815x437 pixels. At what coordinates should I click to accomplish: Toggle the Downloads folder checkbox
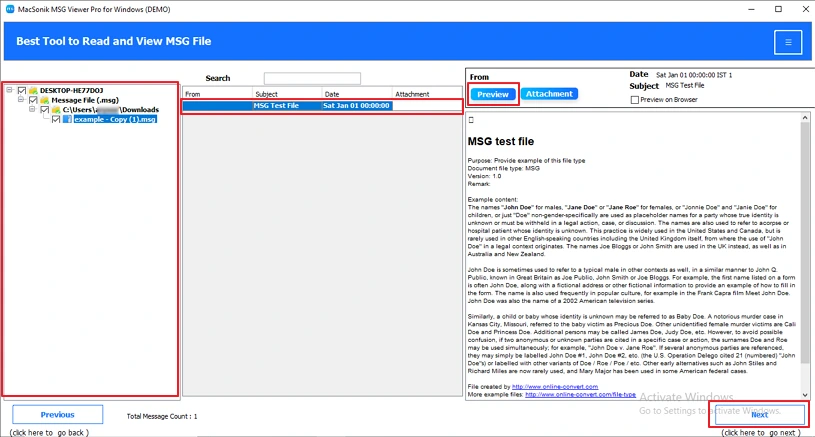pyautogui.click(x=45, y=110)
